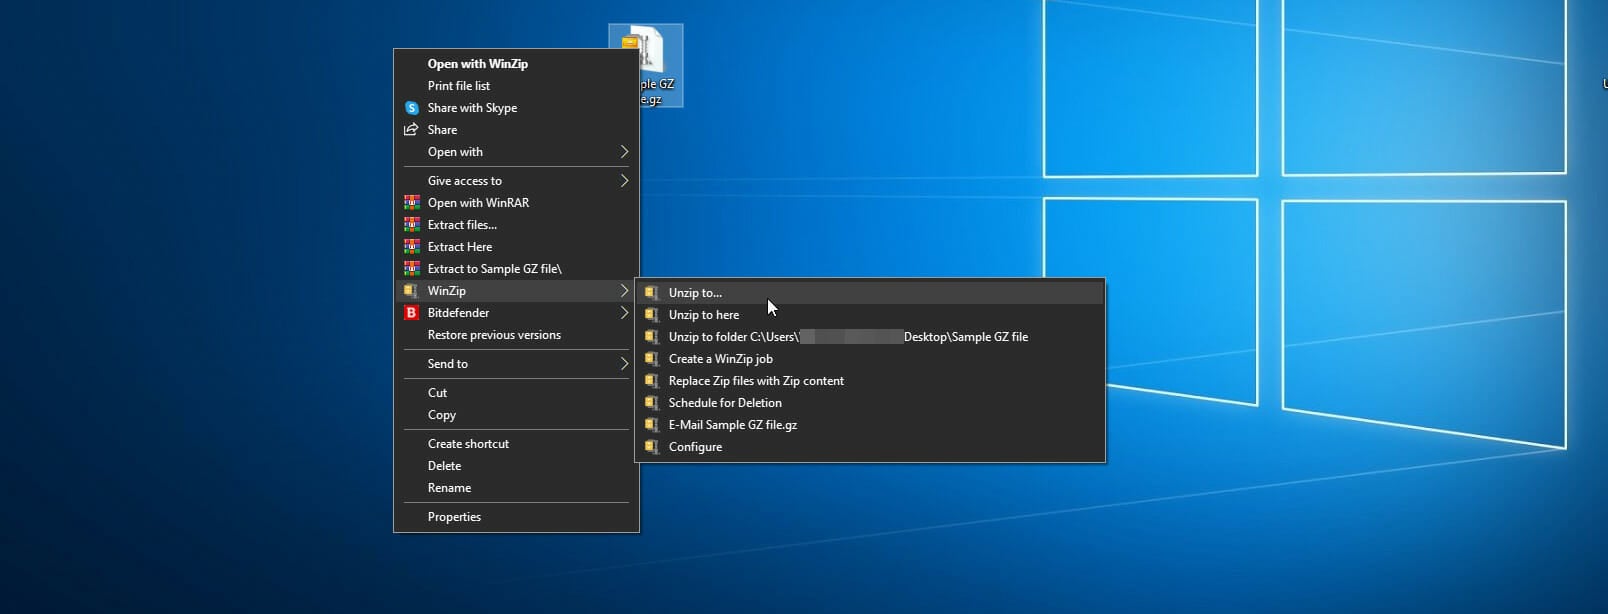Expand the Bitdefender submenu arrow

pyautogui.click(x=624, y=313)
